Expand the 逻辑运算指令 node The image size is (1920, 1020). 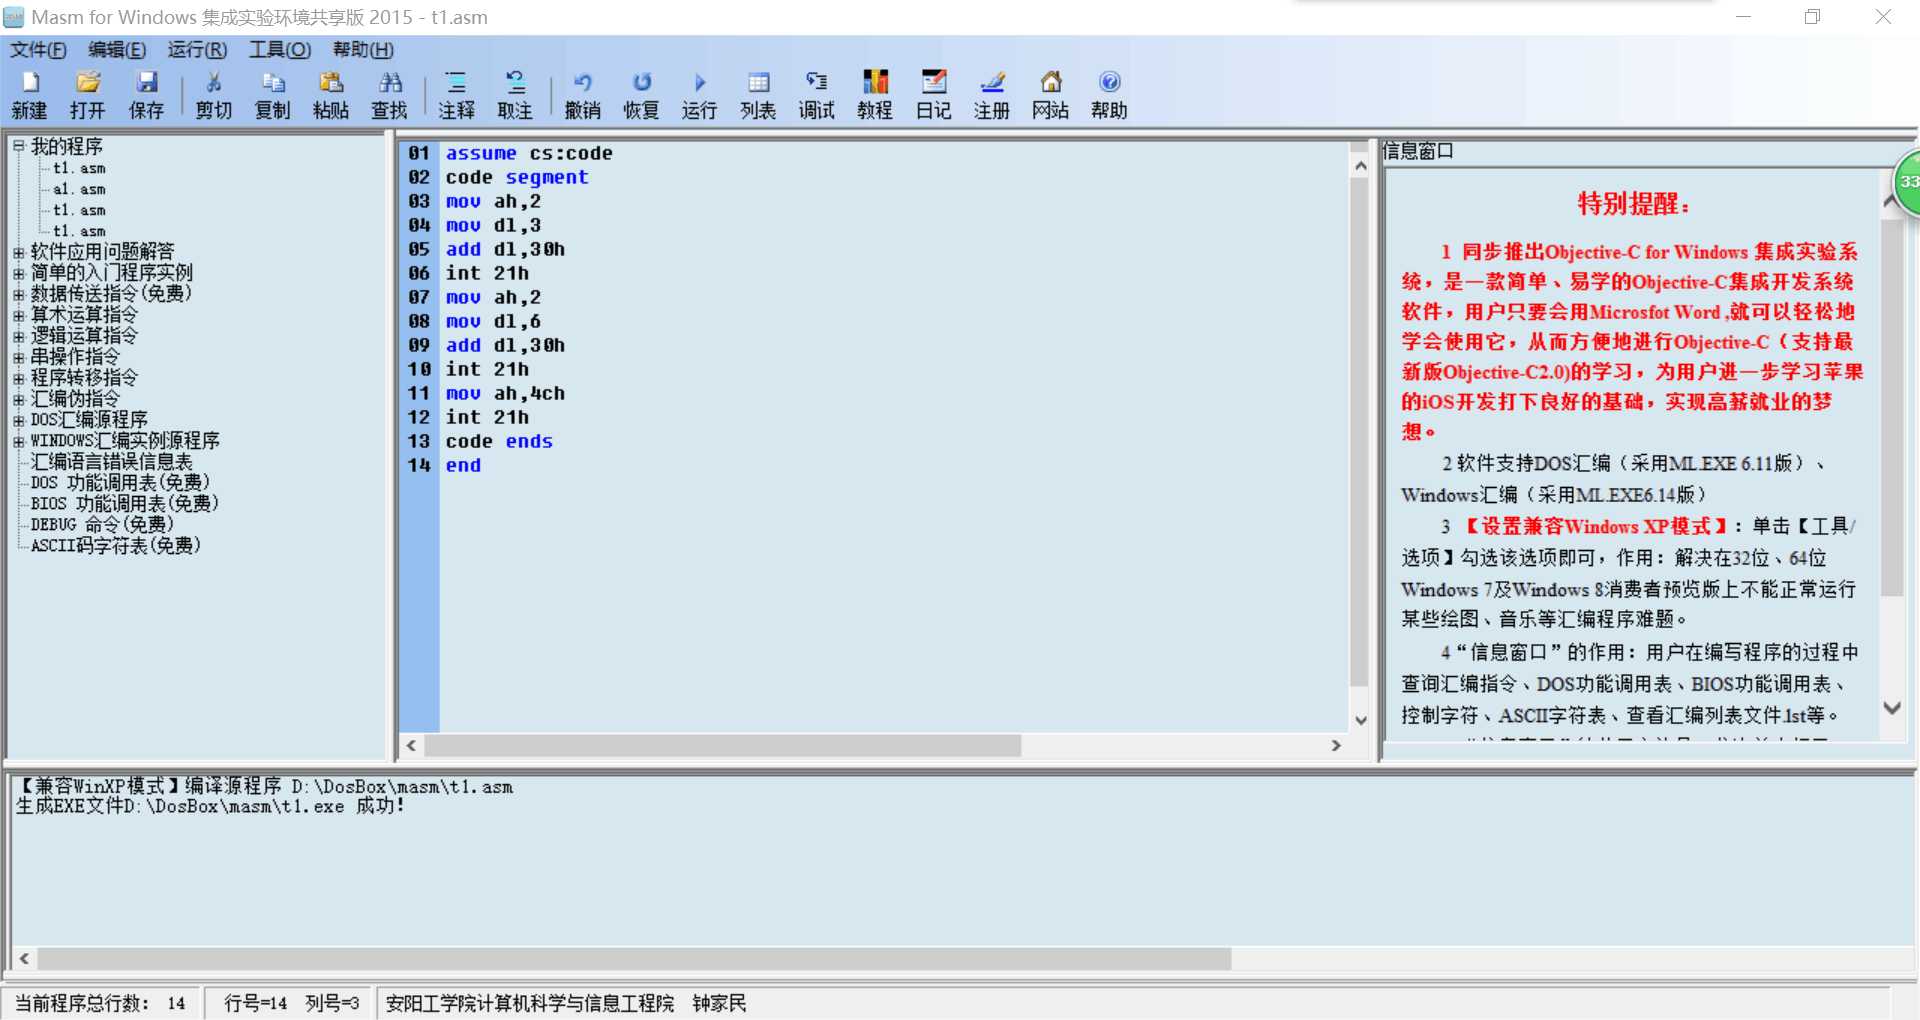[x=18, y=336]
